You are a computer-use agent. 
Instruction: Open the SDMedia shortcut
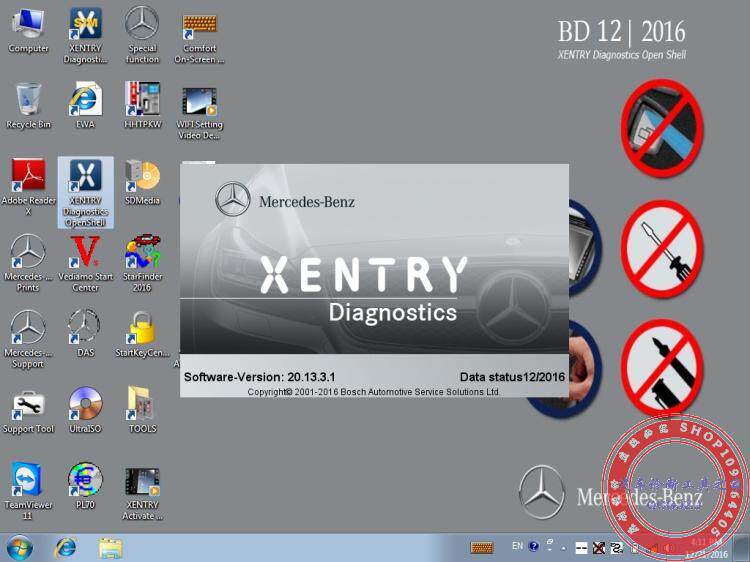[x=142, y=182]
